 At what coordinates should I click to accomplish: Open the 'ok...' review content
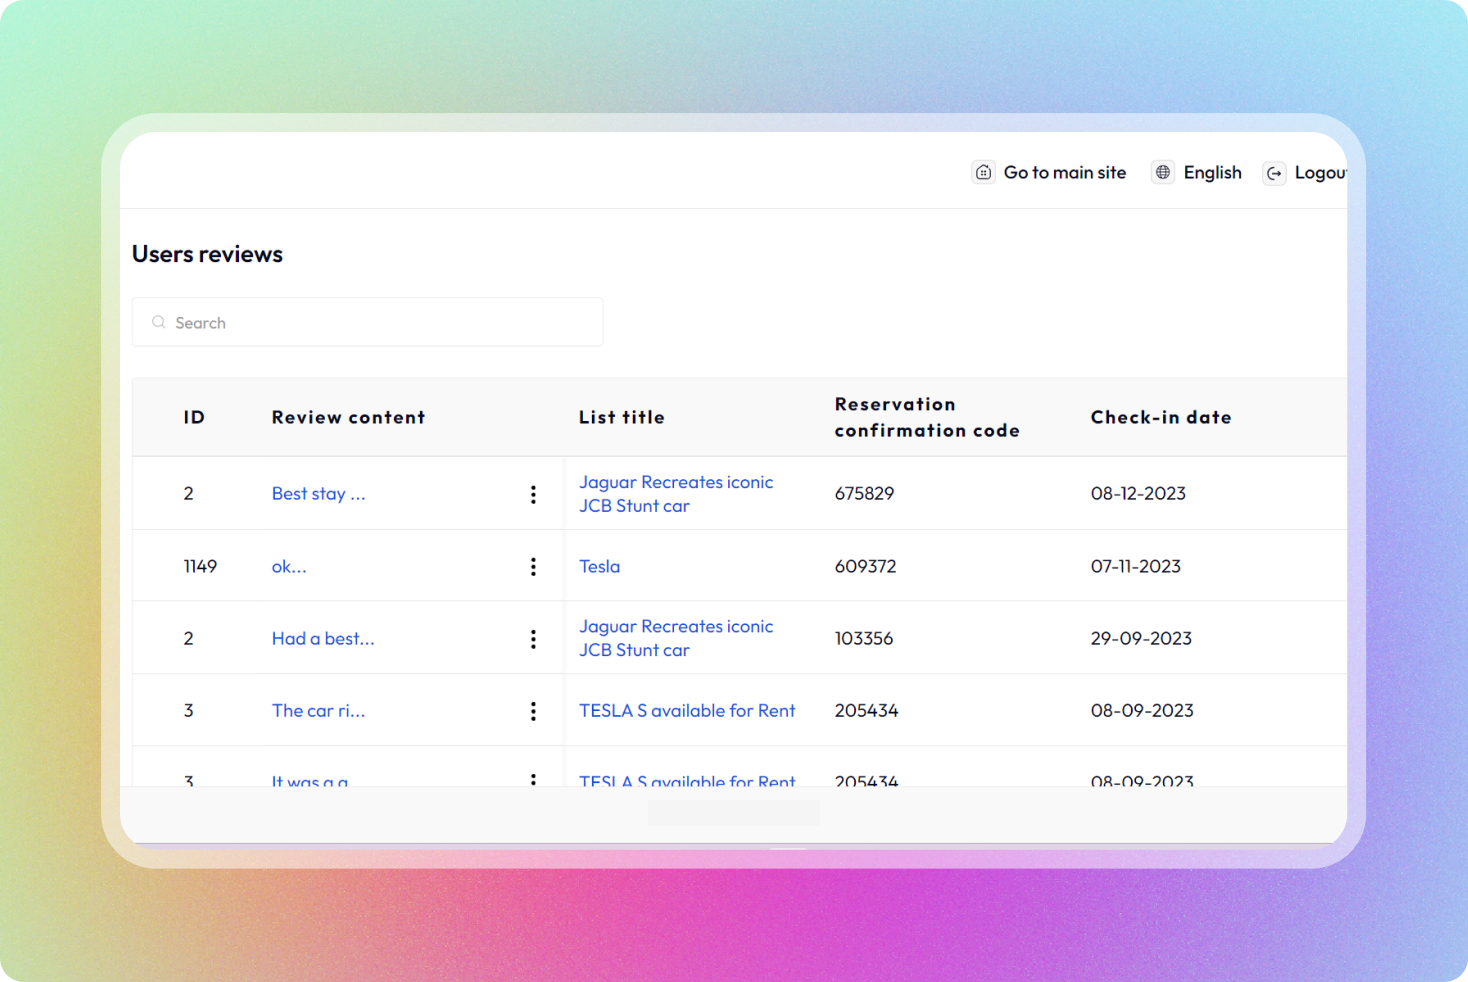click(x=289, y=567)
